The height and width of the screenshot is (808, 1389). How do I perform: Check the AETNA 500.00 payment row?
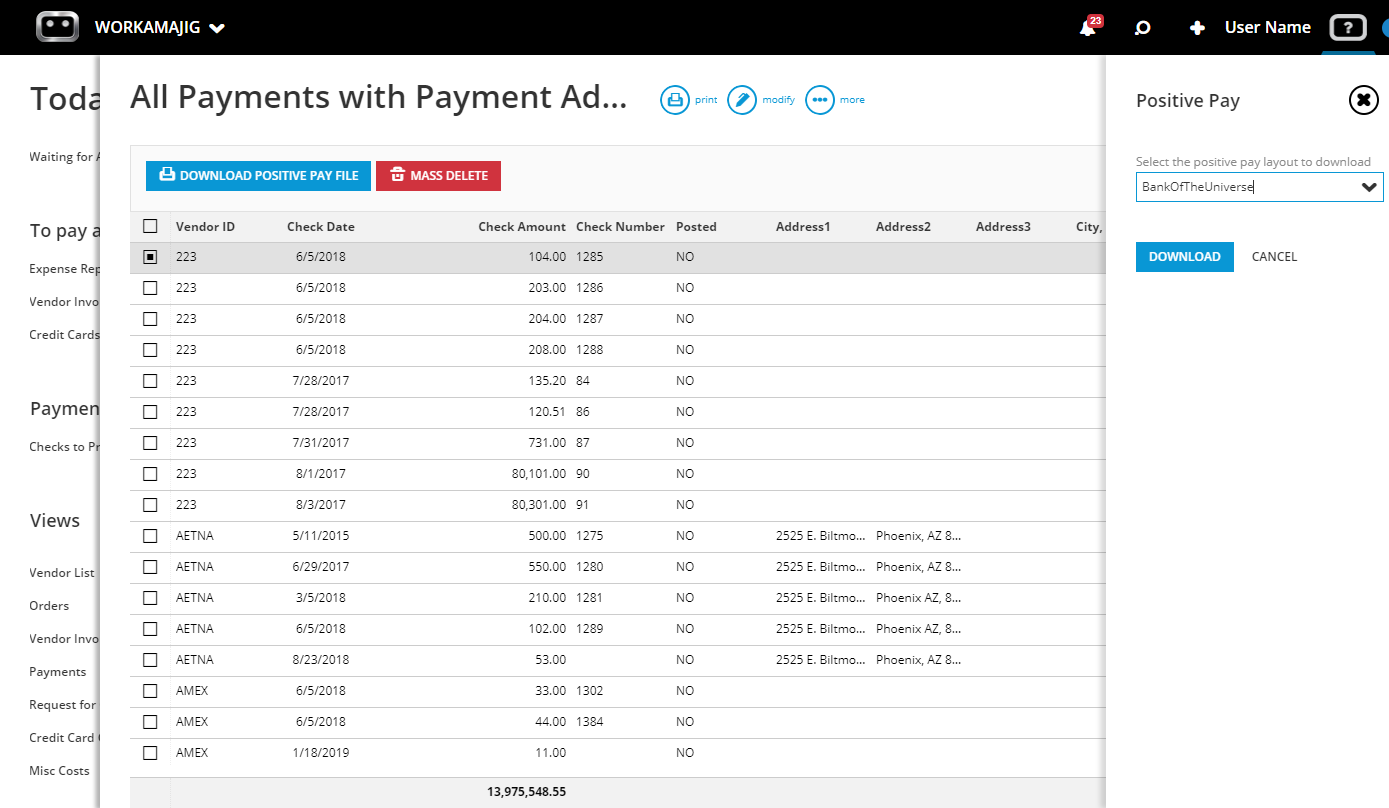pyautogui.click(x=150, y=535)
